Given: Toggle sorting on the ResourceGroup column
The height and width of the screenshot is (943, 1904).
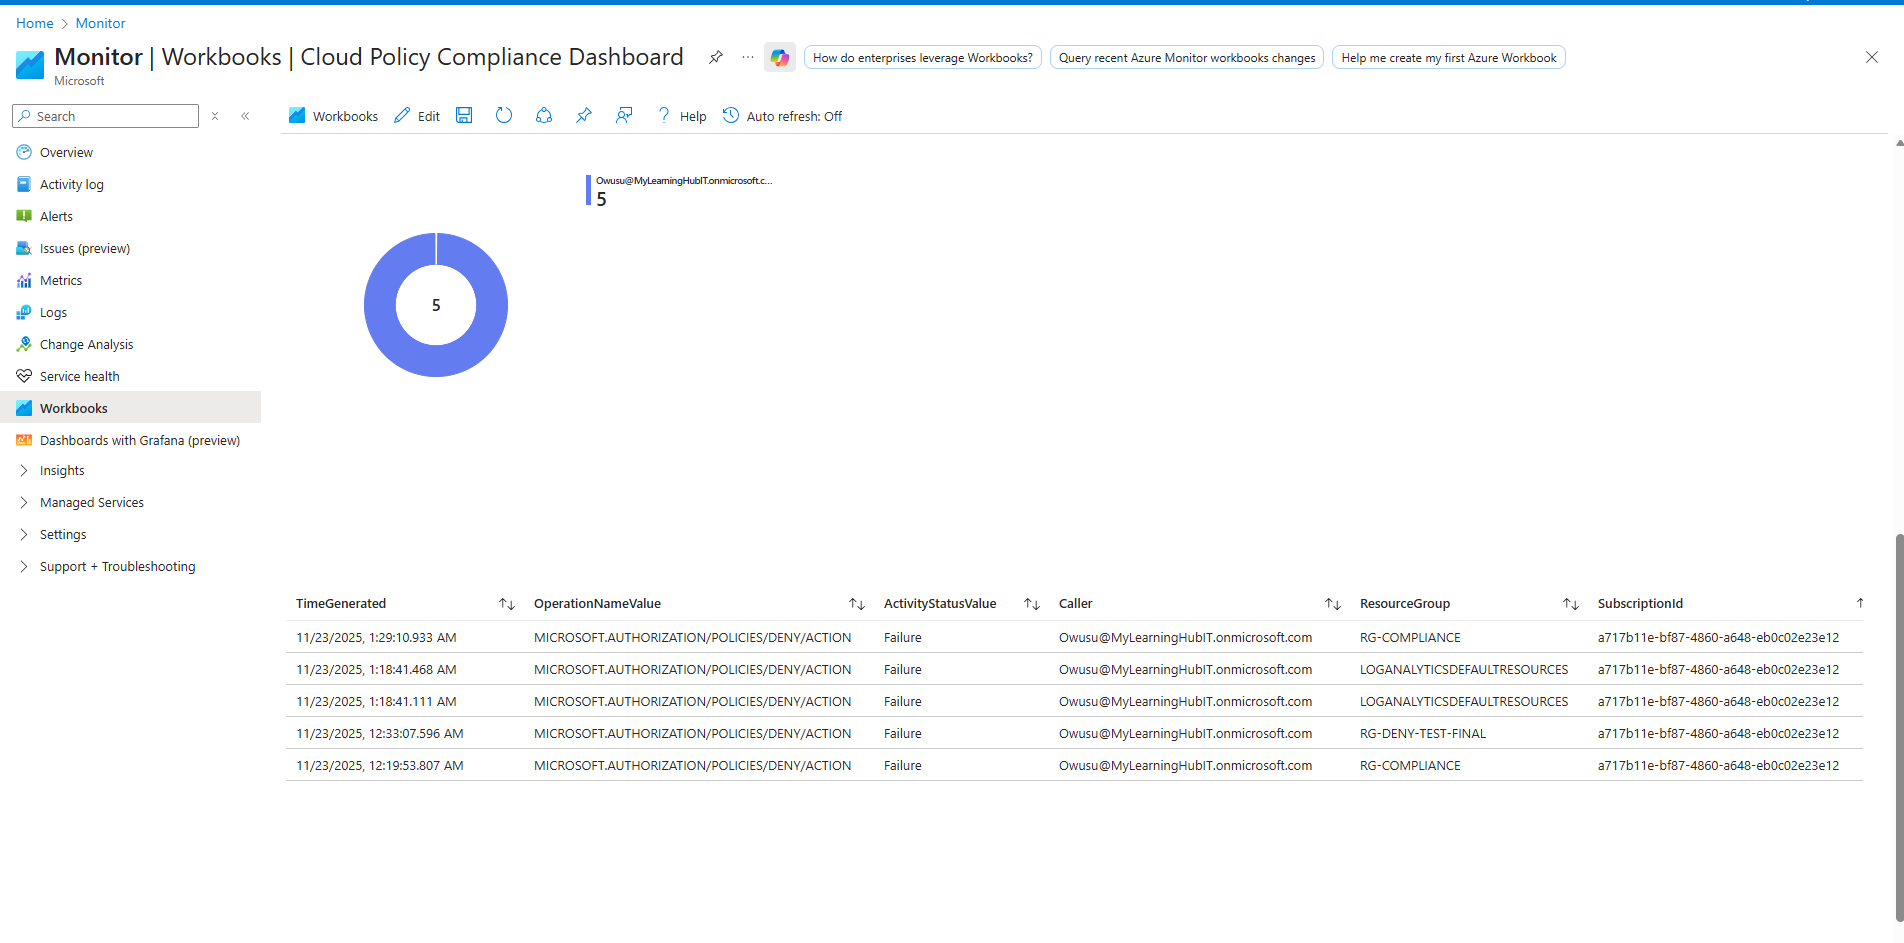Looking at the screenshot, I should pyautogui.click(x=1570, y=604).
